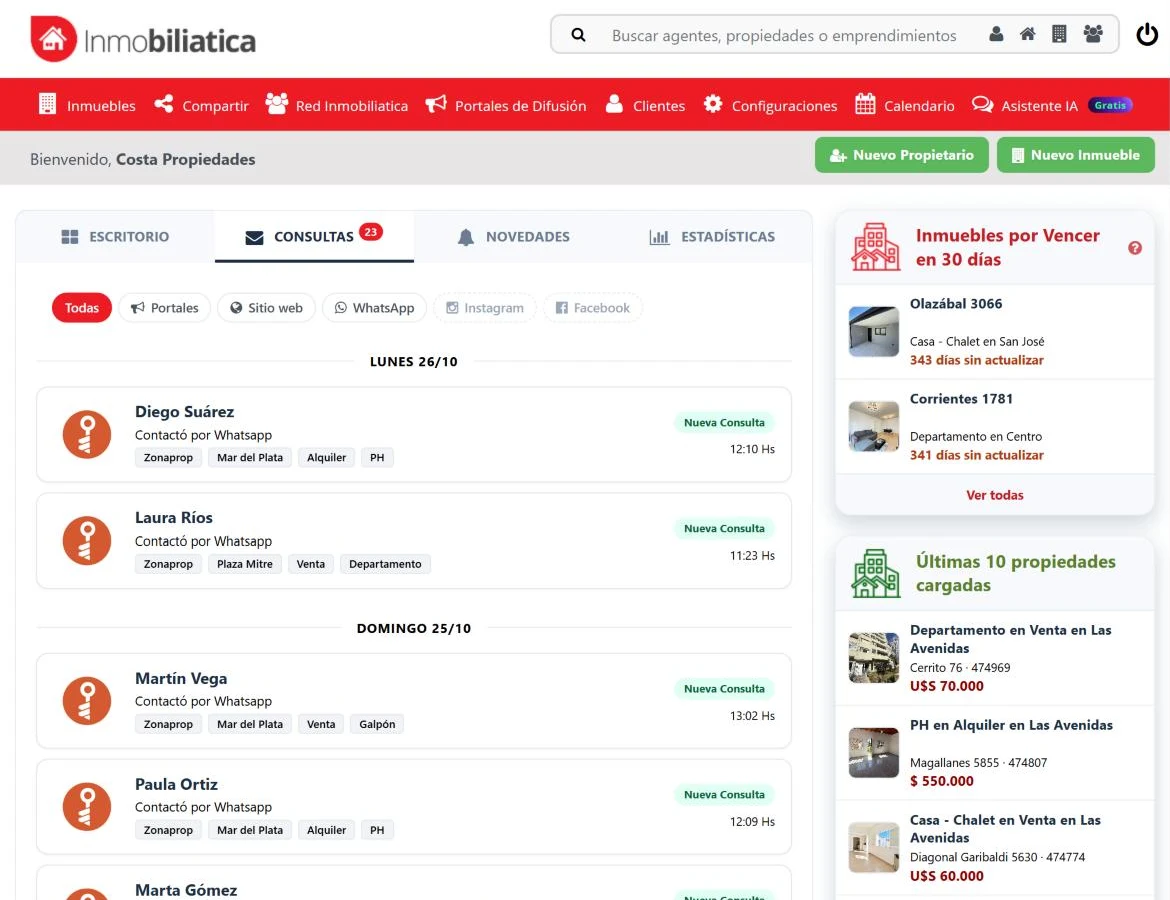Filter consultas by Sitio web
This screenshot has height=900, width=1170.
266,307
